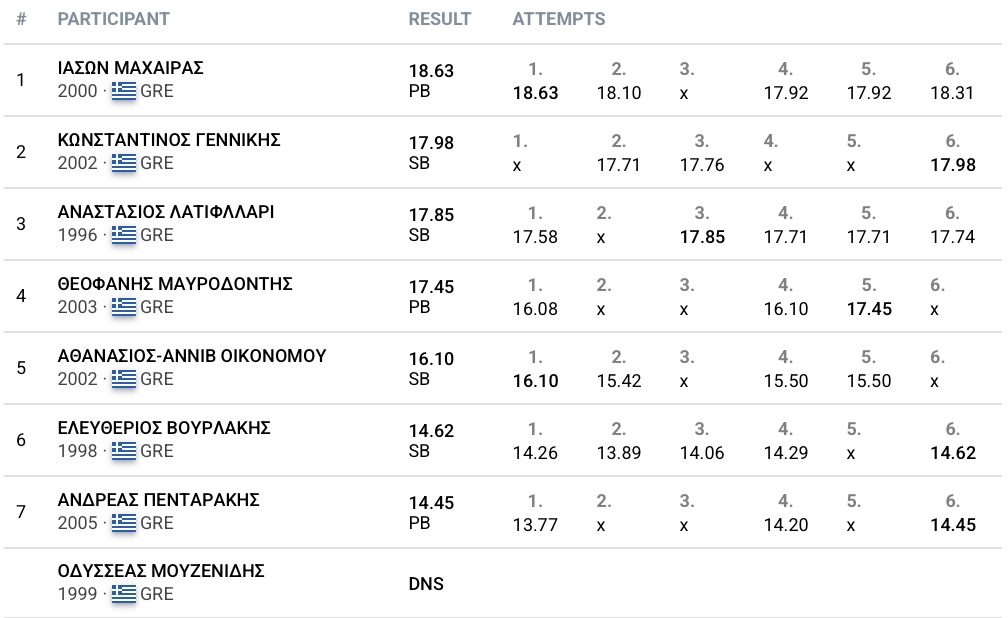Click the flag icon under ΑΝΑΣΤΑΣΙΟΣ ΛΑΤΙΦΛΛΑΡΙ
Image resolution: width=1008 pixels, height=618 pixels.
[x=123, y=235]
